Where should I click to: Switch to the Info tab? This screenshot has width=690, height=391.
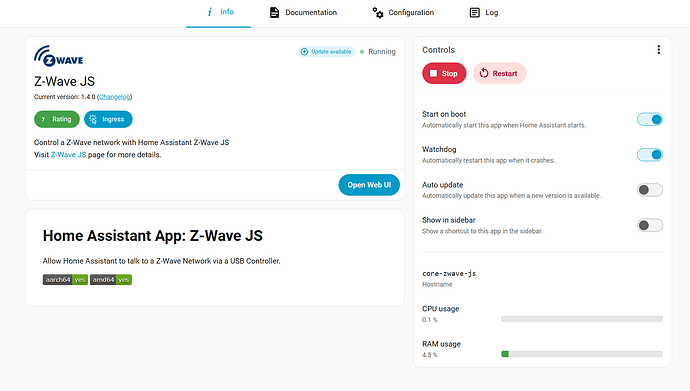[x=218, y=13]
